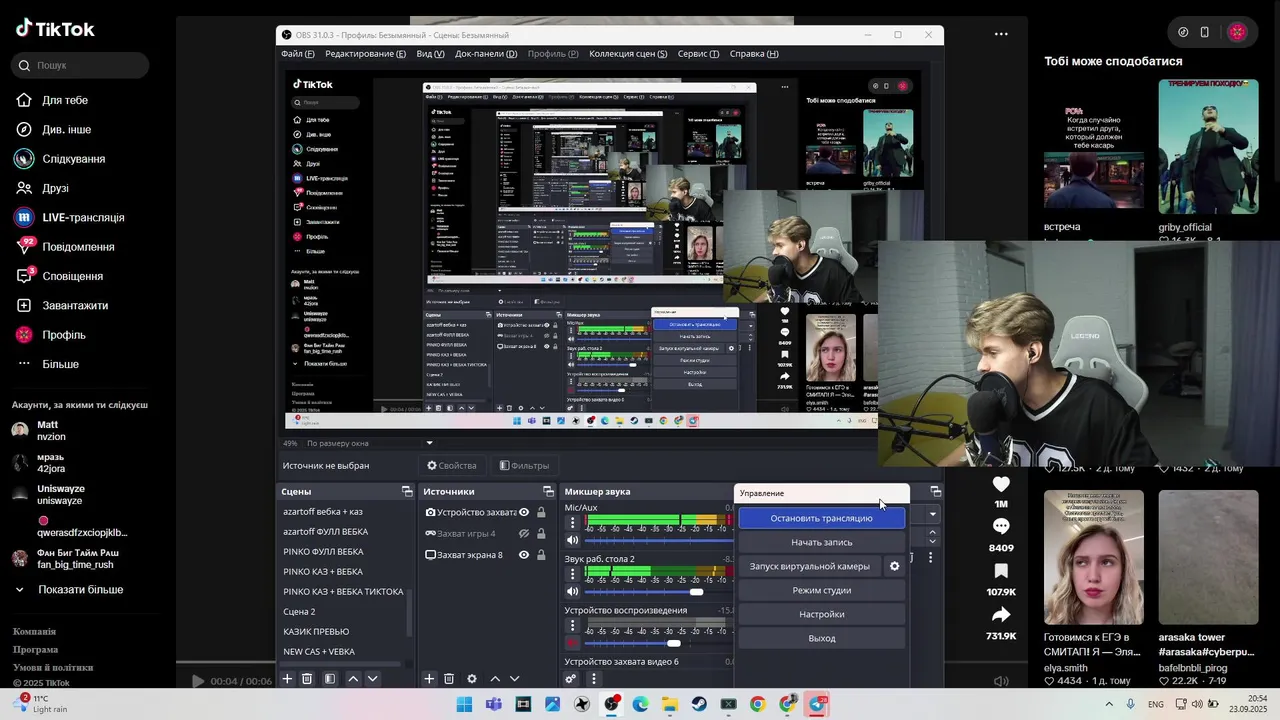Open advanced audio properties gears in mixer
Screen dimensions: 1280x720
[571, 679]
